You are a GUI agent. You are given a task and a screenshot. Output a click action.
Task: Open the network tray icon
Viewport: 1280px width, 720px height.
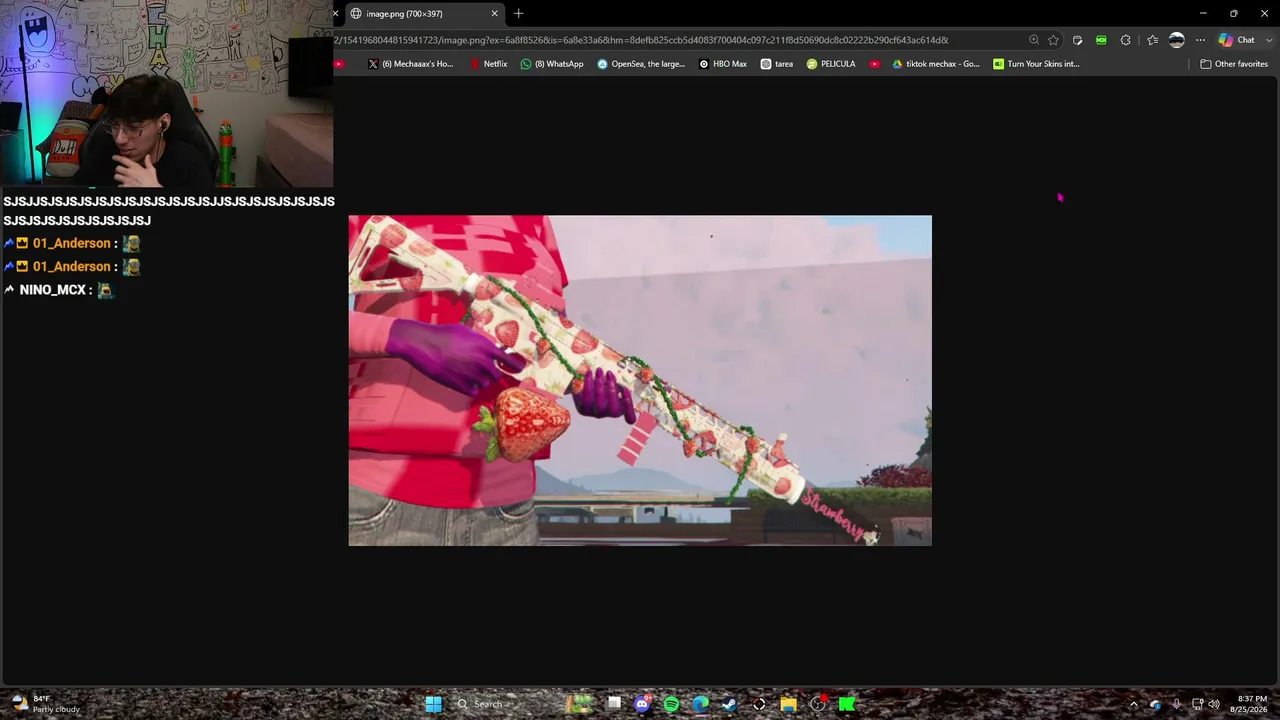click(x=1197, y=704)
